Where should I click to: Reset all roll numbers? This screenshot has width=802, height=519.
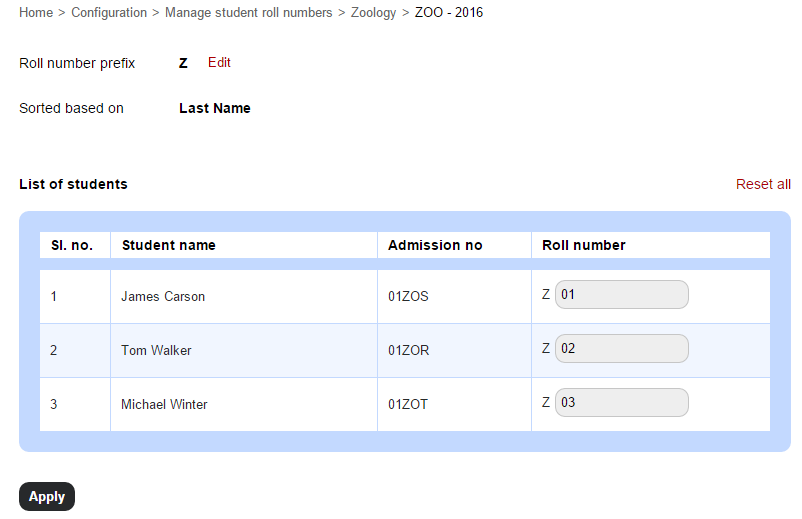click(x=763, y=184)
